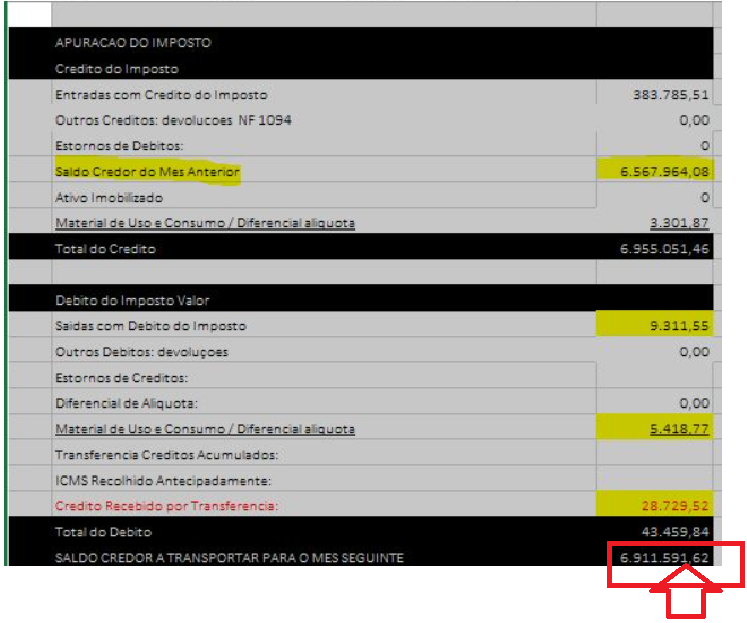Click the 'Estornos de Creditos:' label
747x623 pixels.
pos(121,378)
